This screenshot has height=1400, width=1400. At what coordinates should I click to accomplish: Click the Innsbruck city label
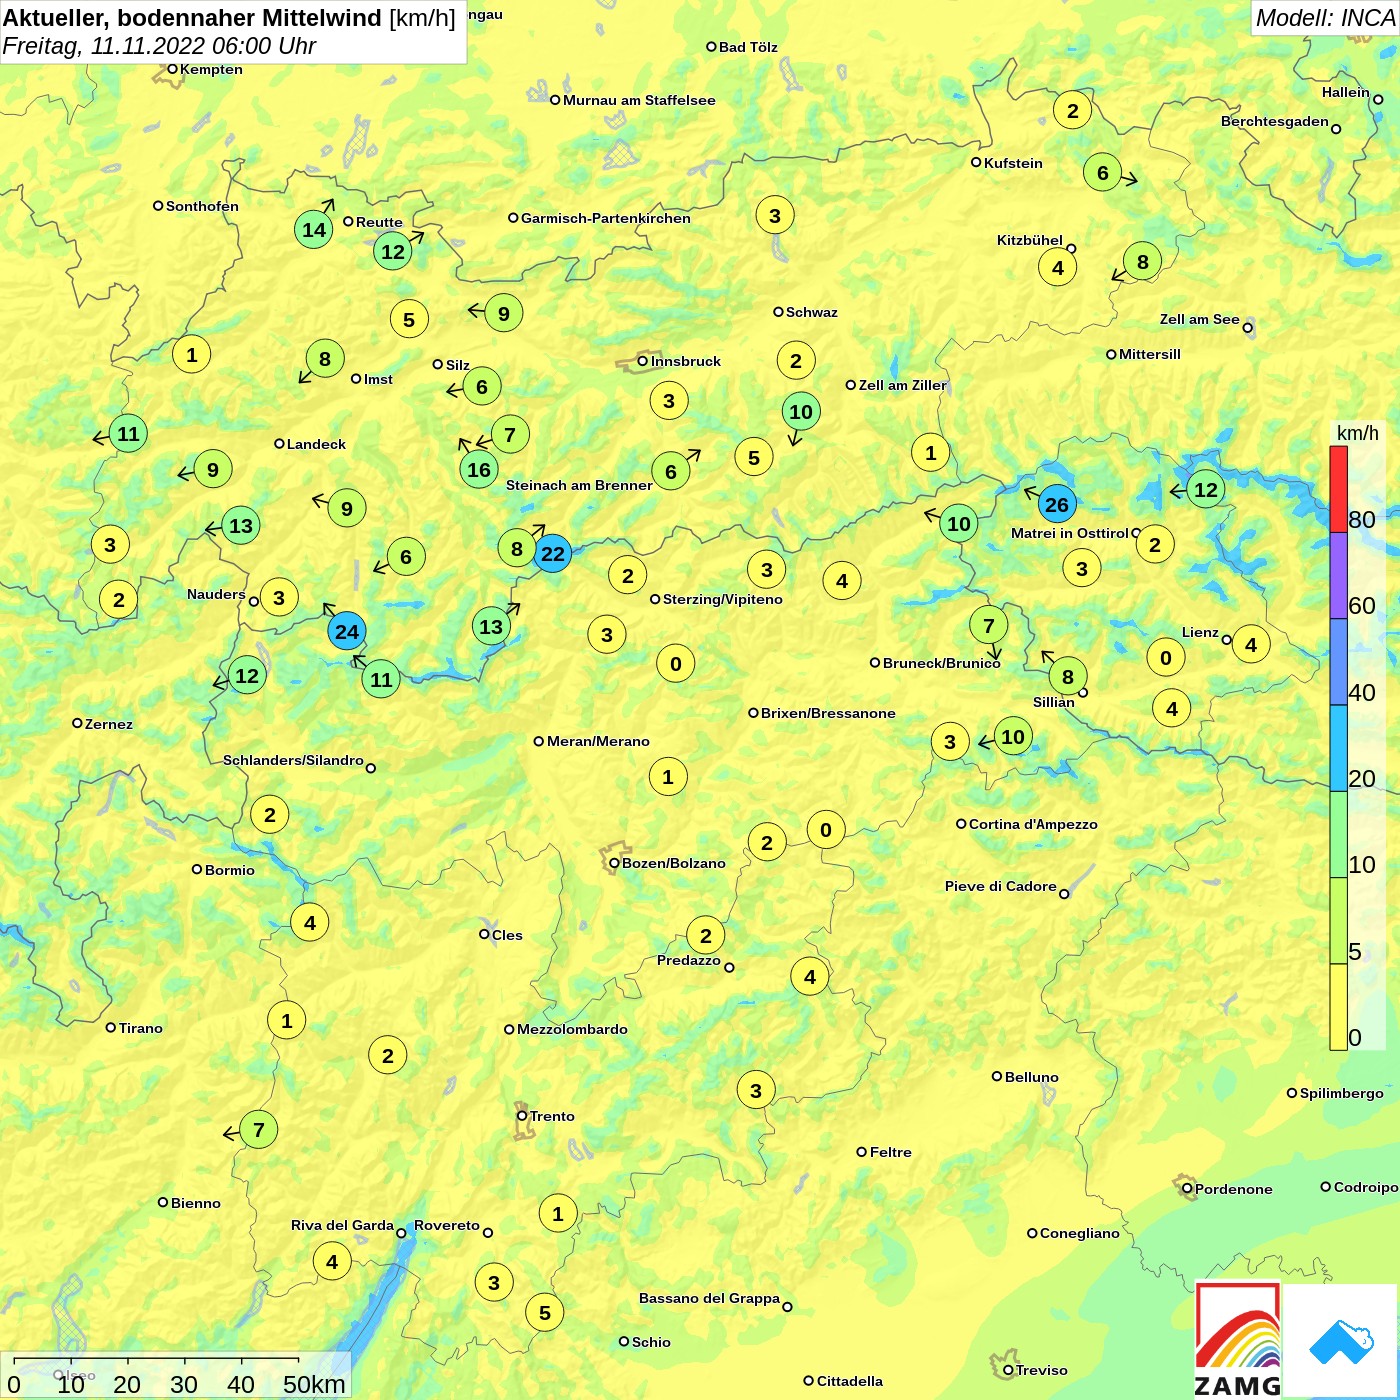[x=686, y=361]
